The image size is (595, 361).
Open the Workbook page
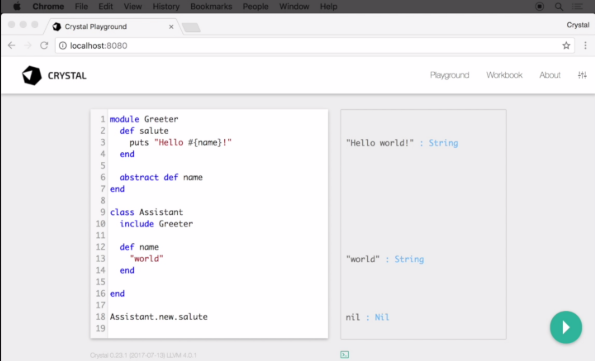tap(504, 75)
